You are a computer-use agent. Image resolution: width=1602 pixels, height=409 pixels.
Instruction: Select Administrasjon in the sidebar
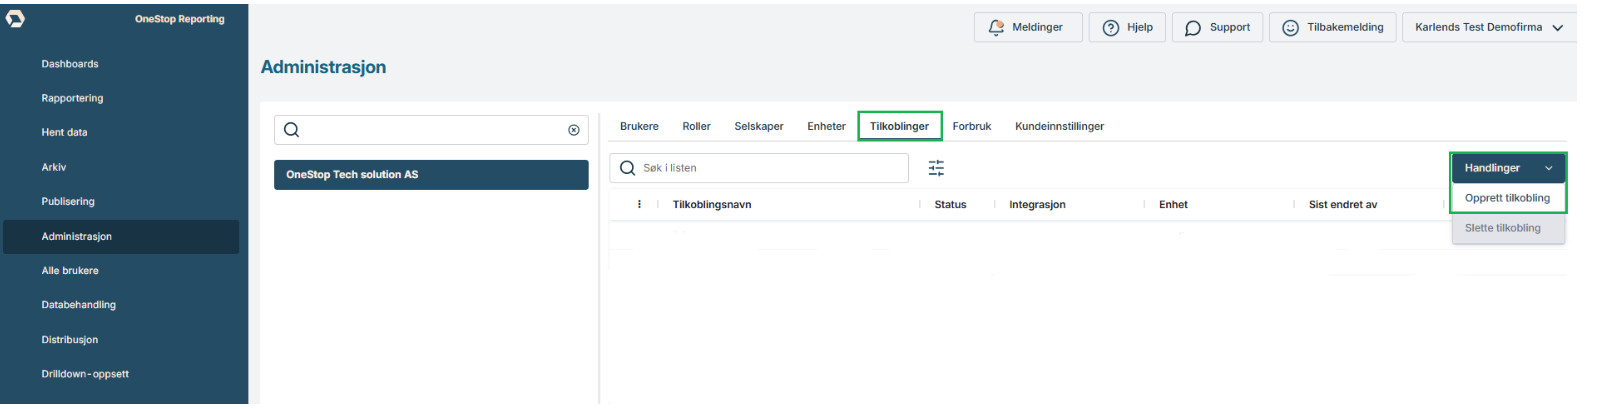pyautogui.click(x=121, y=237)
